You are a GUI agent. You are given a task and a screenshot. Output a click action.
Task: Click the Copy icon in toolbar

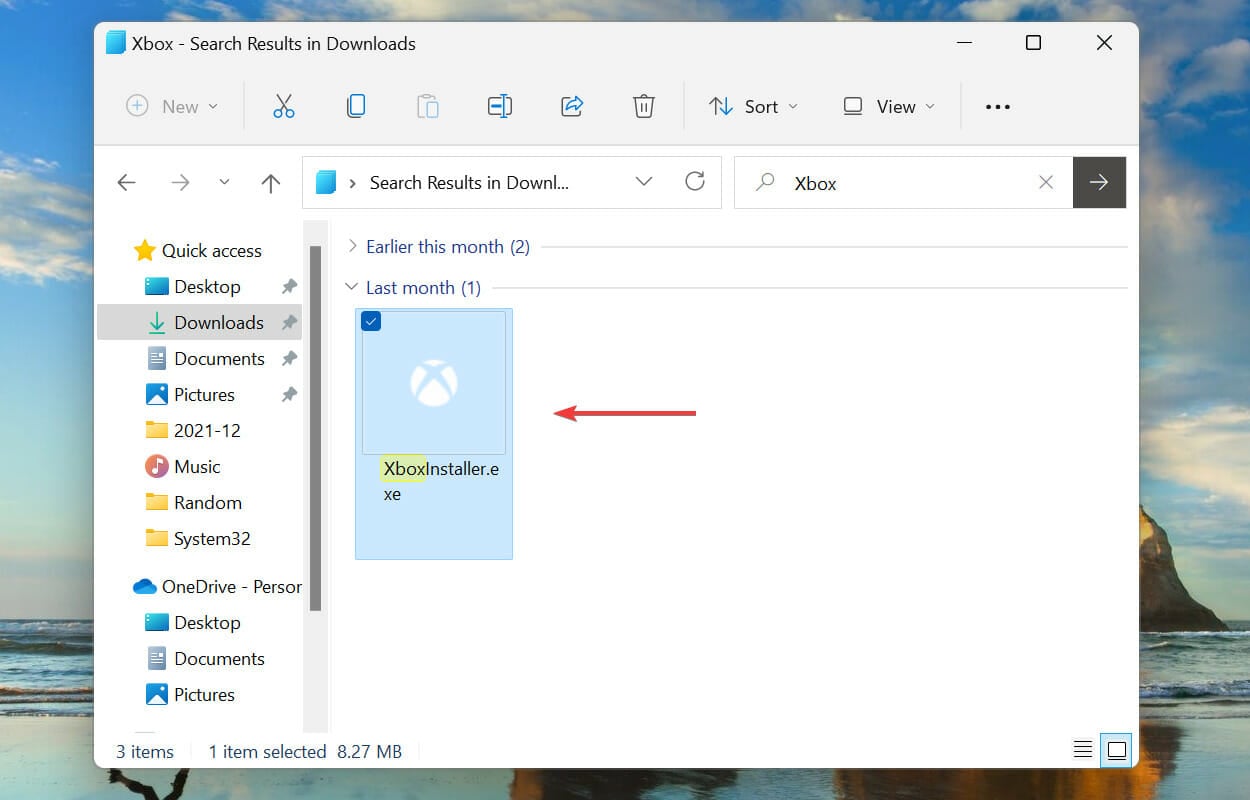point(356,106)
